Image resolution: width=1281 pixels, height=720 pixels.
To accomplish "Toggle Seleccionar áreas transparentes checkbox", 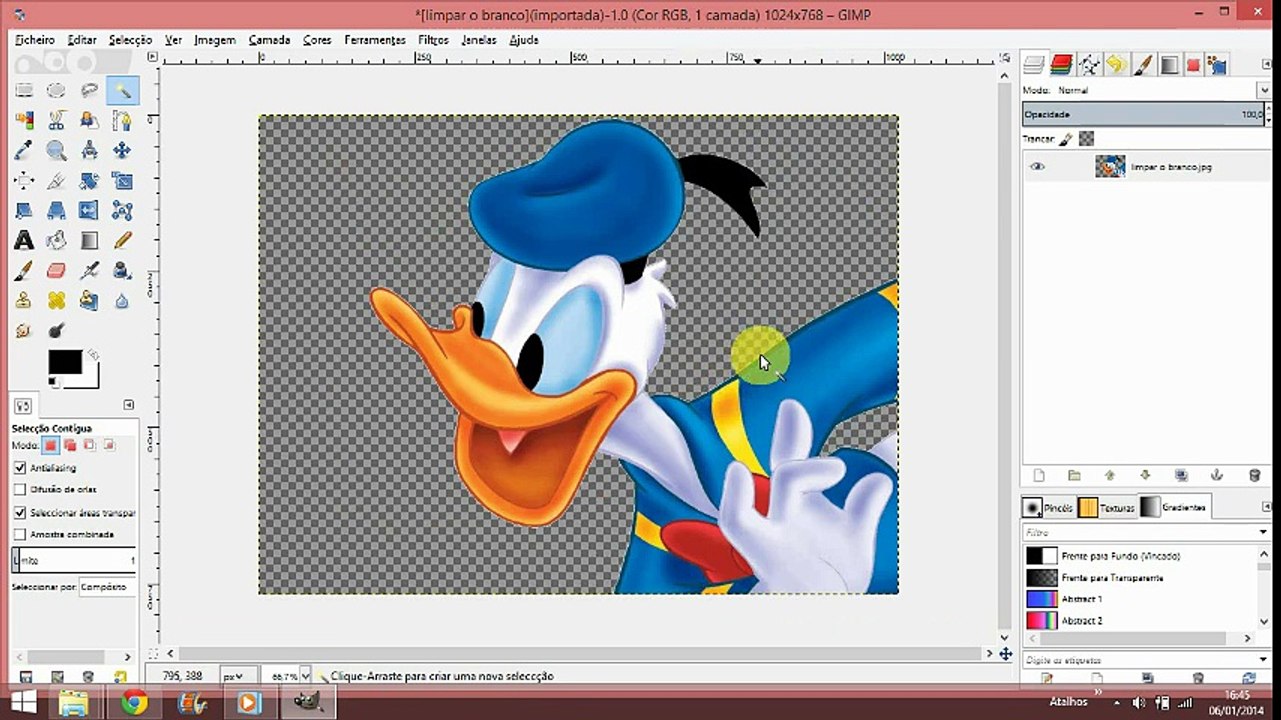I will coord(20,513).
